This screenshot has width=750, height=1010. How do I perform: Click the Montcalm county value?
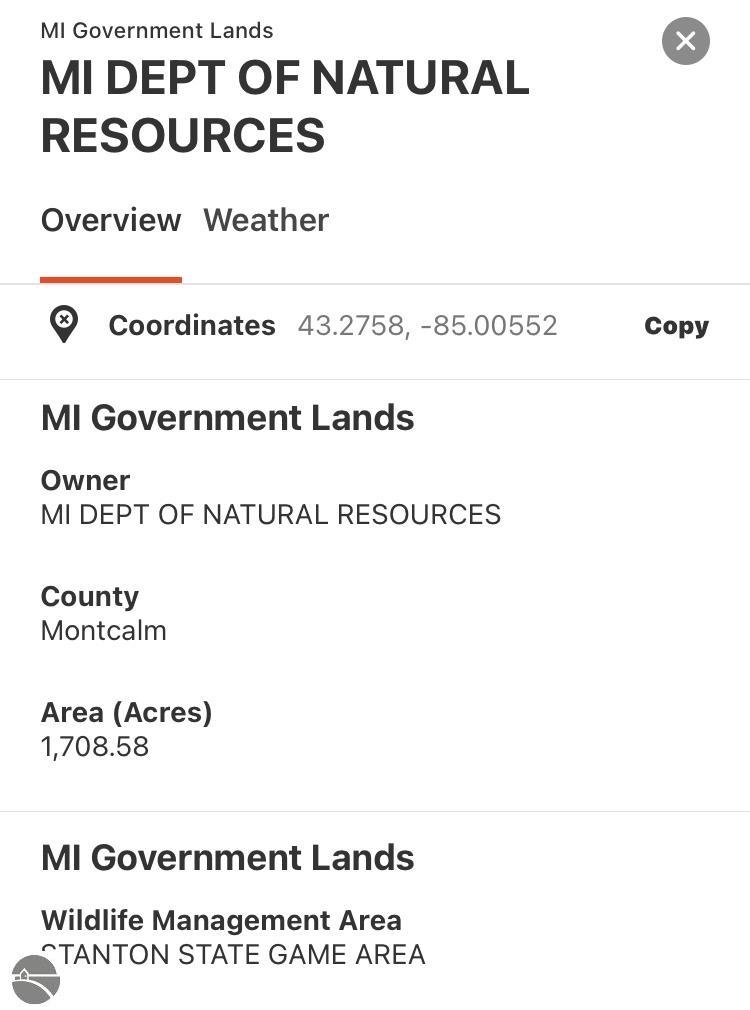pos(103,631)
